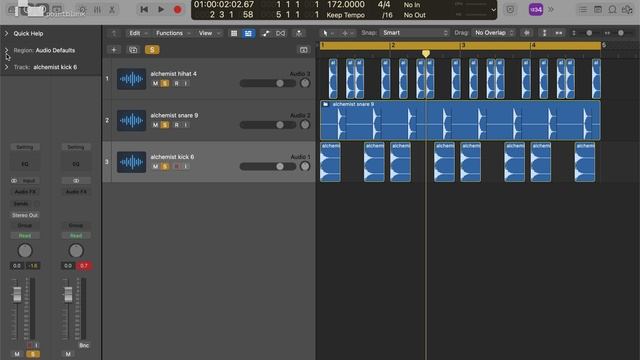Open the View menu in tracks area
This screenshot has height=360, width=640.
point(209,33)
